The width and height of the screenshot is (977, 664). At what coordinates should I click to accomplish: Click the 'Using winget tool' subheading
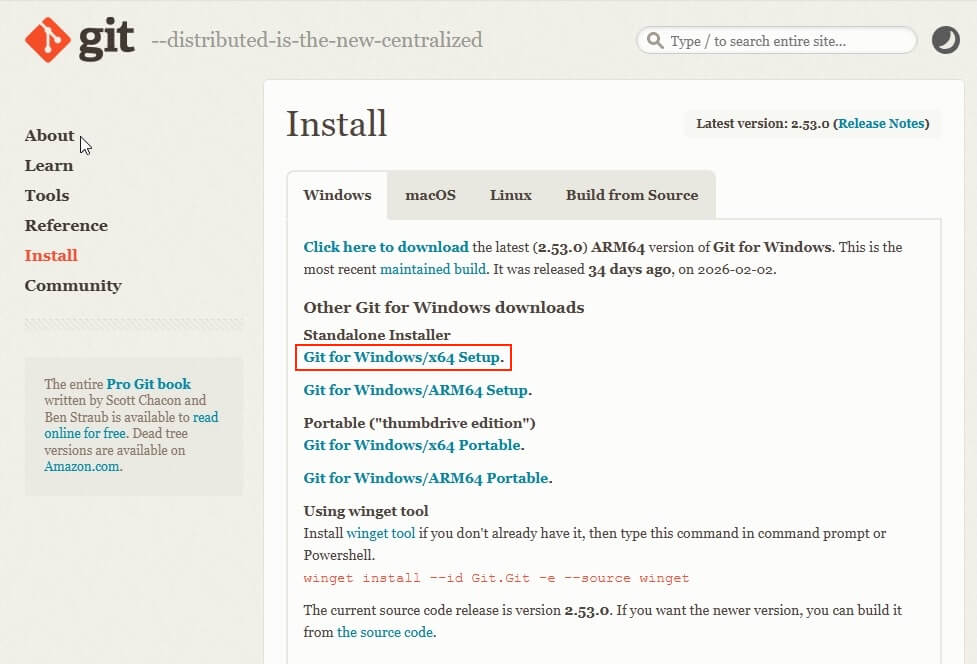[366, 511]
